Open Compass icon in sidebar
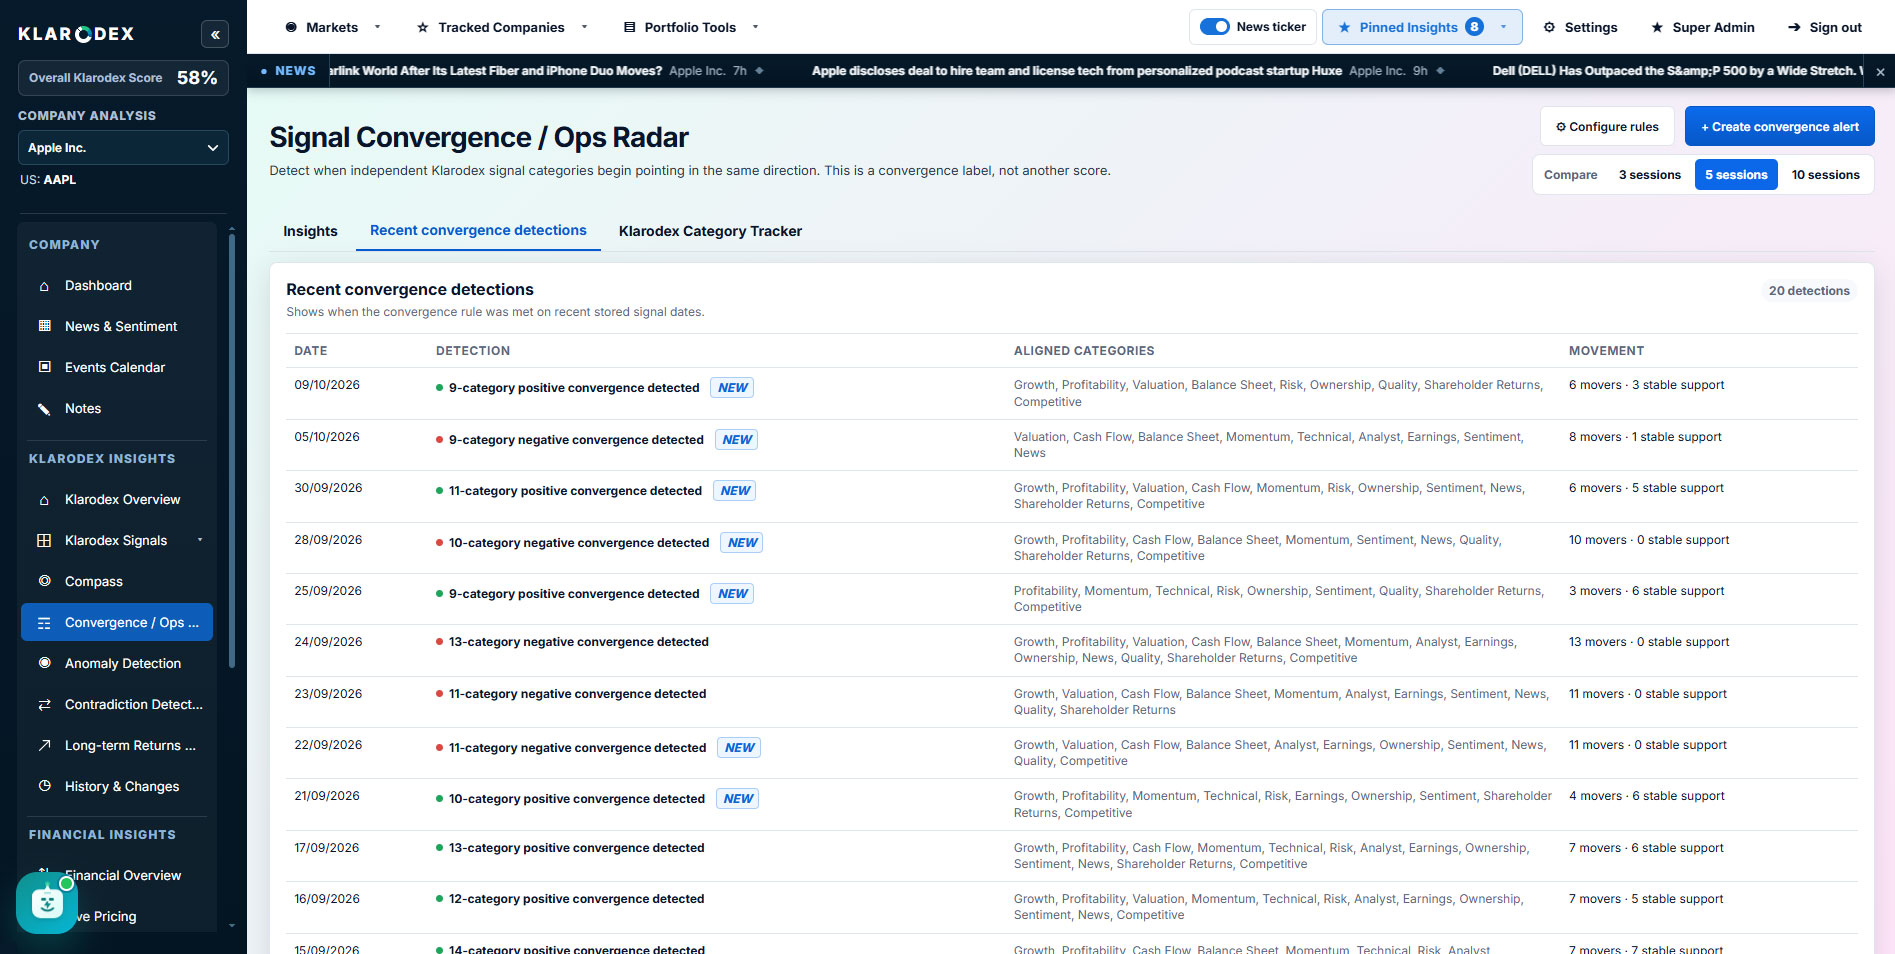This screenshot has height=954, width=1895. click(x=44, y=581)
